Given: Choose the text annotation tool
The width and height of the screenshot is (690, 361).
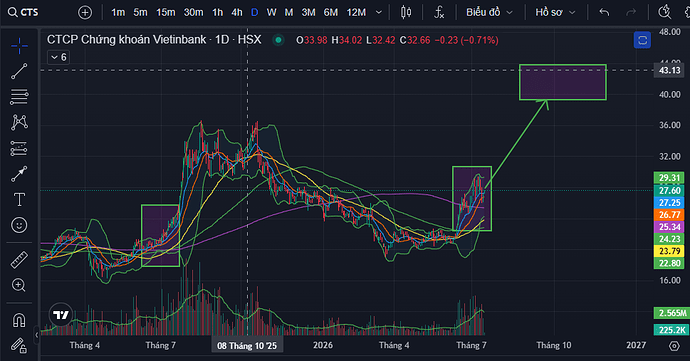Looking at the screenshot, I should [19, 199].
